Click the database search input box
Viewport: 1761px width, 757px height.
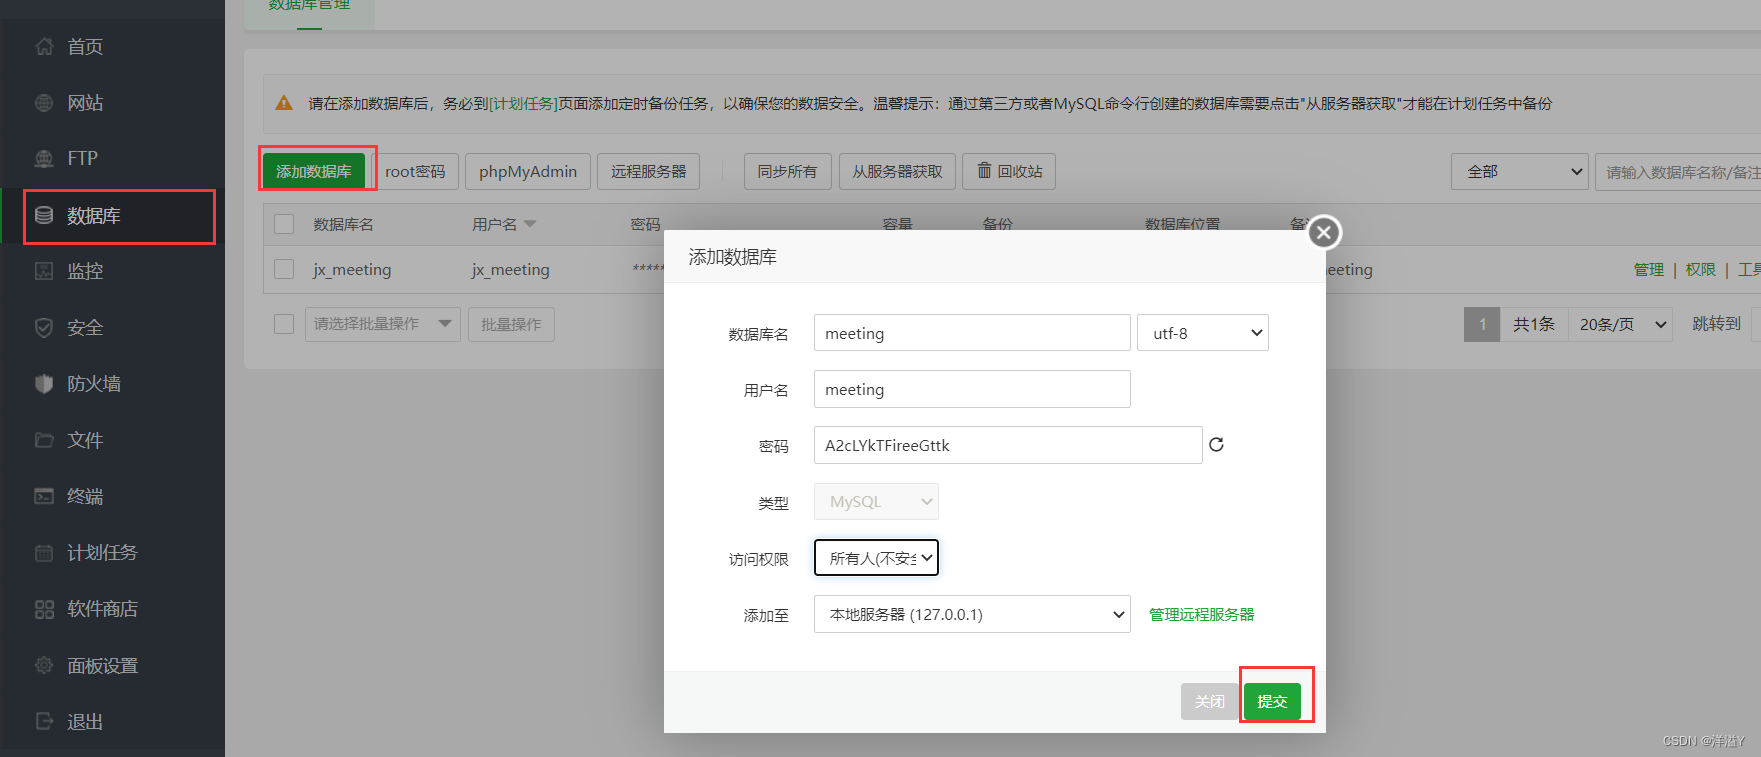[1678, 172]
